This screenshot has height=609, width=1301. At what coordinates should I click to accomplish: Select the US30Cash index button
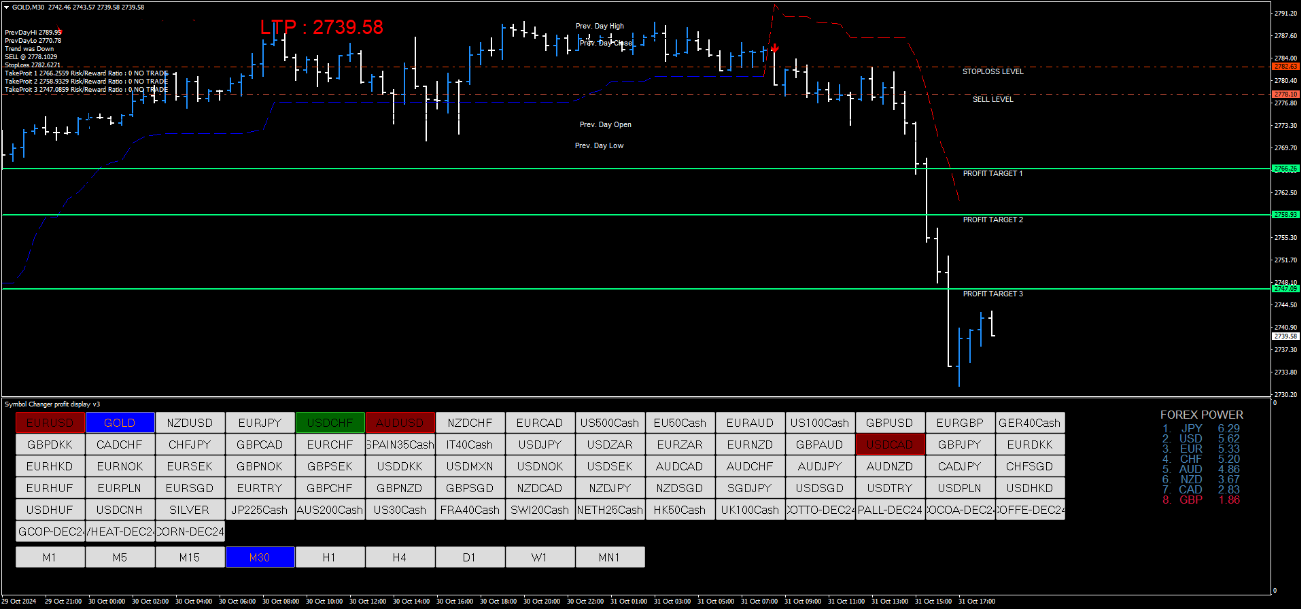click(400, 510)
